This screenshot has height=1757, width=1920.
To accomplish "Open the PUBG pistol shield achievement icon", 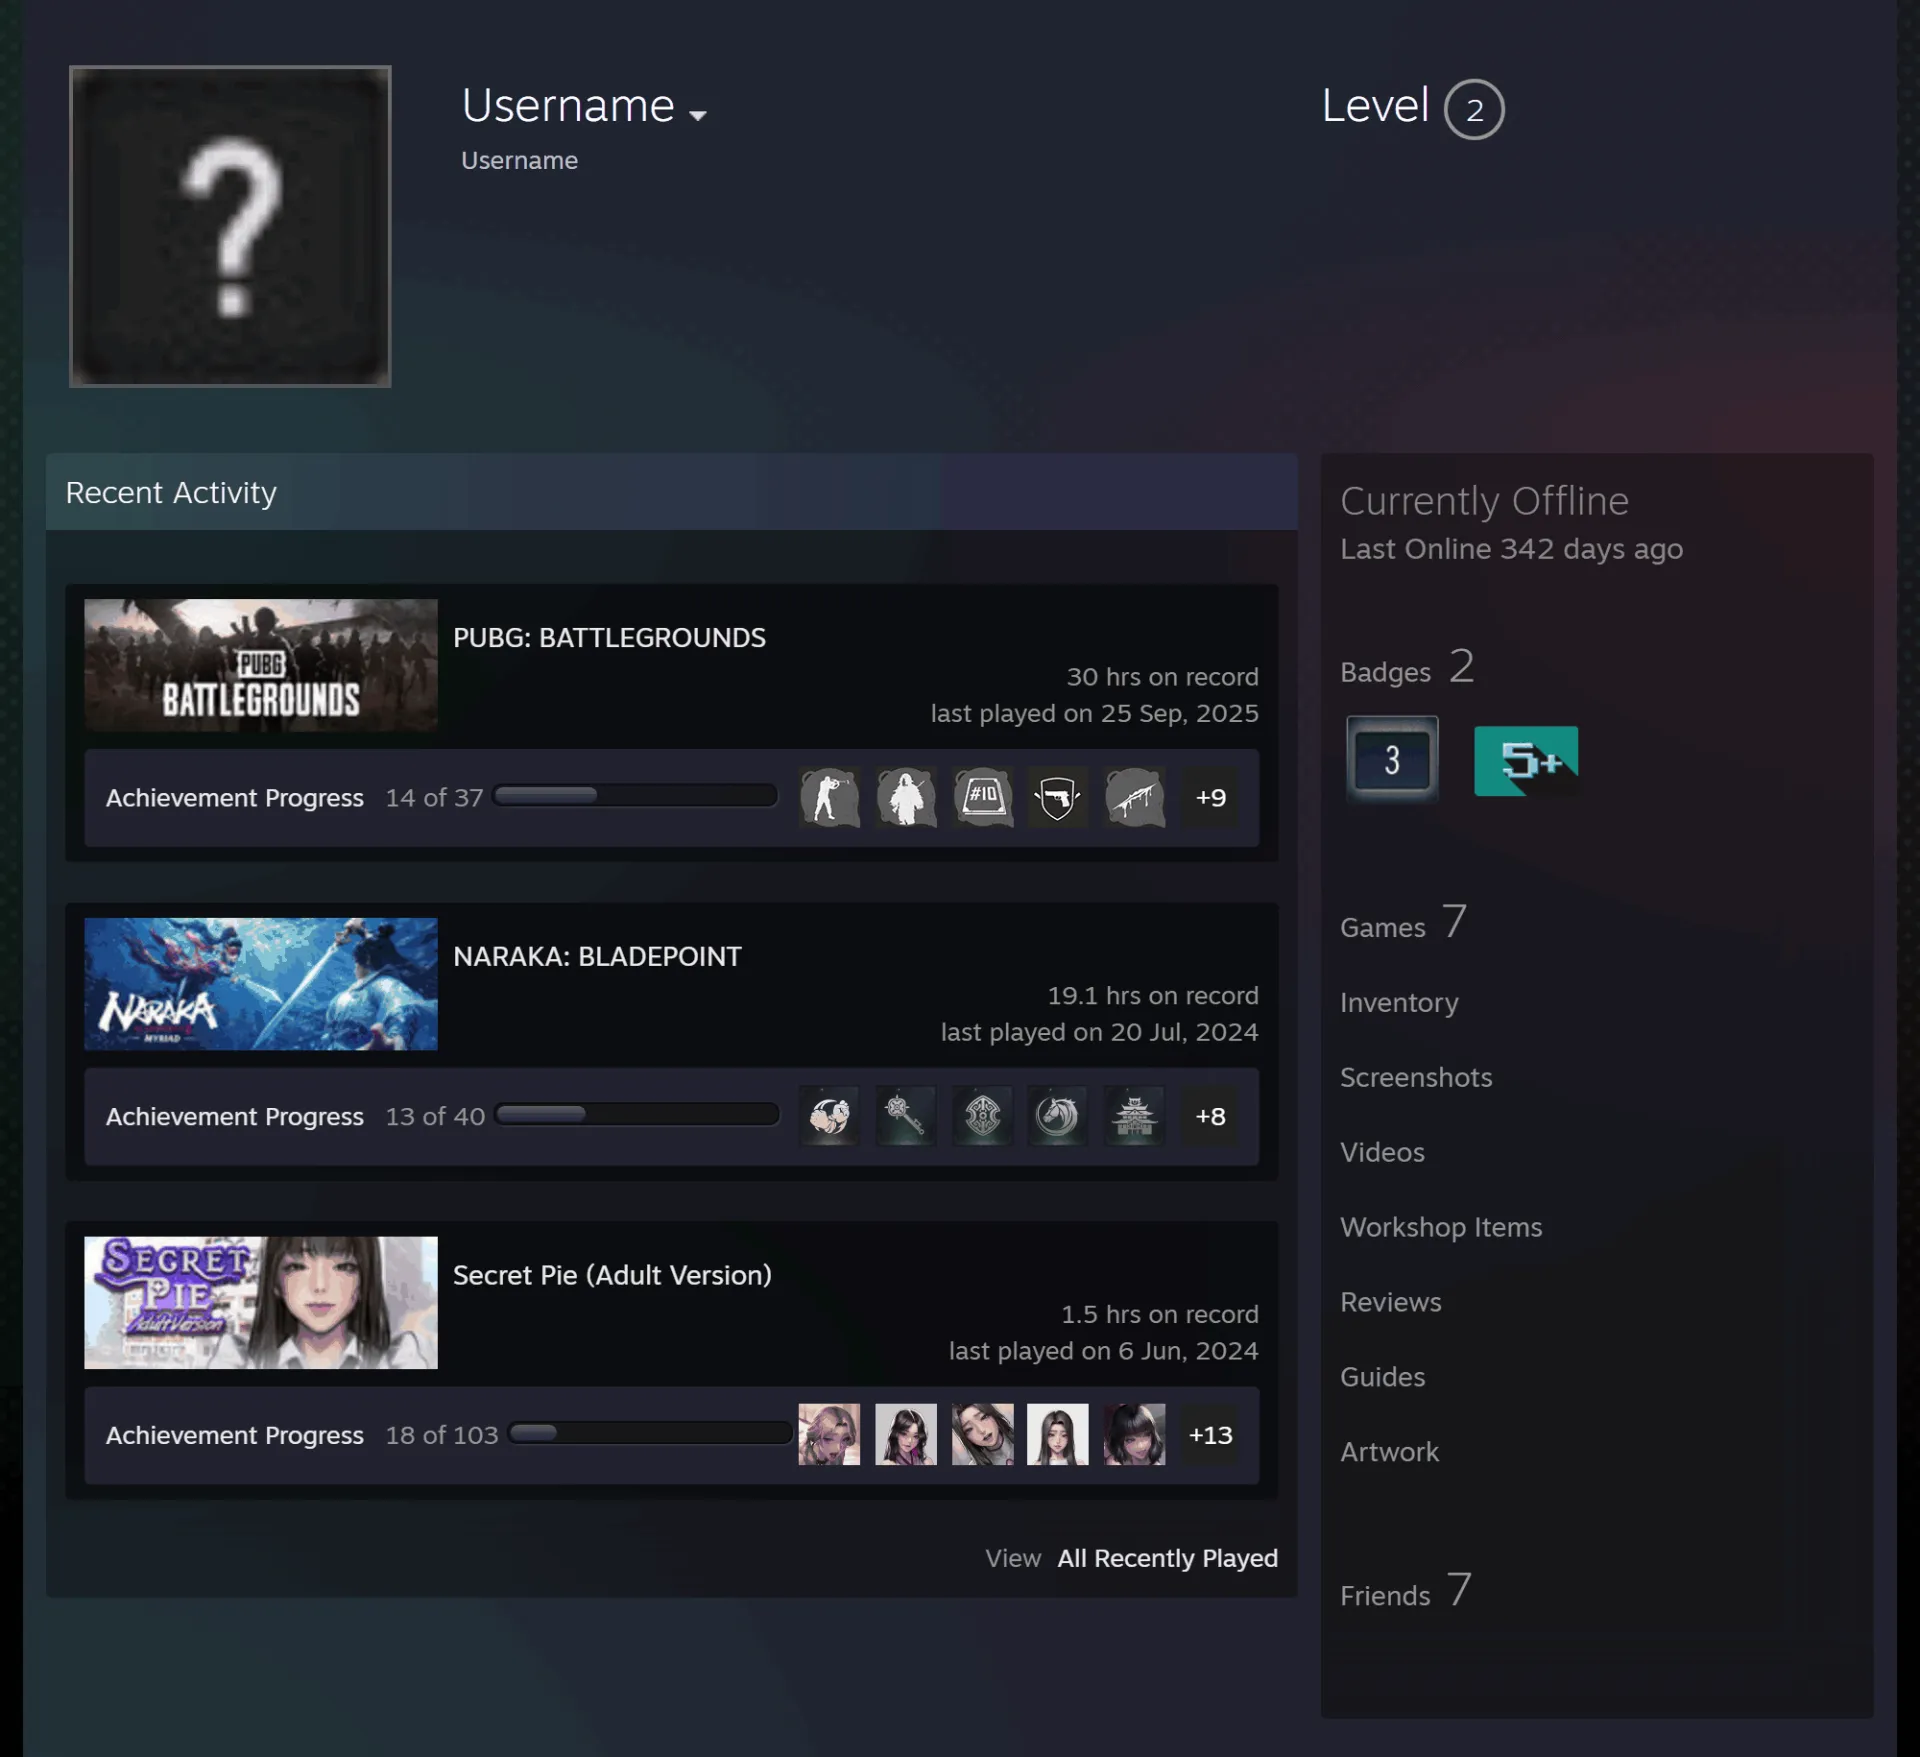I will [x=1057, y=797].
